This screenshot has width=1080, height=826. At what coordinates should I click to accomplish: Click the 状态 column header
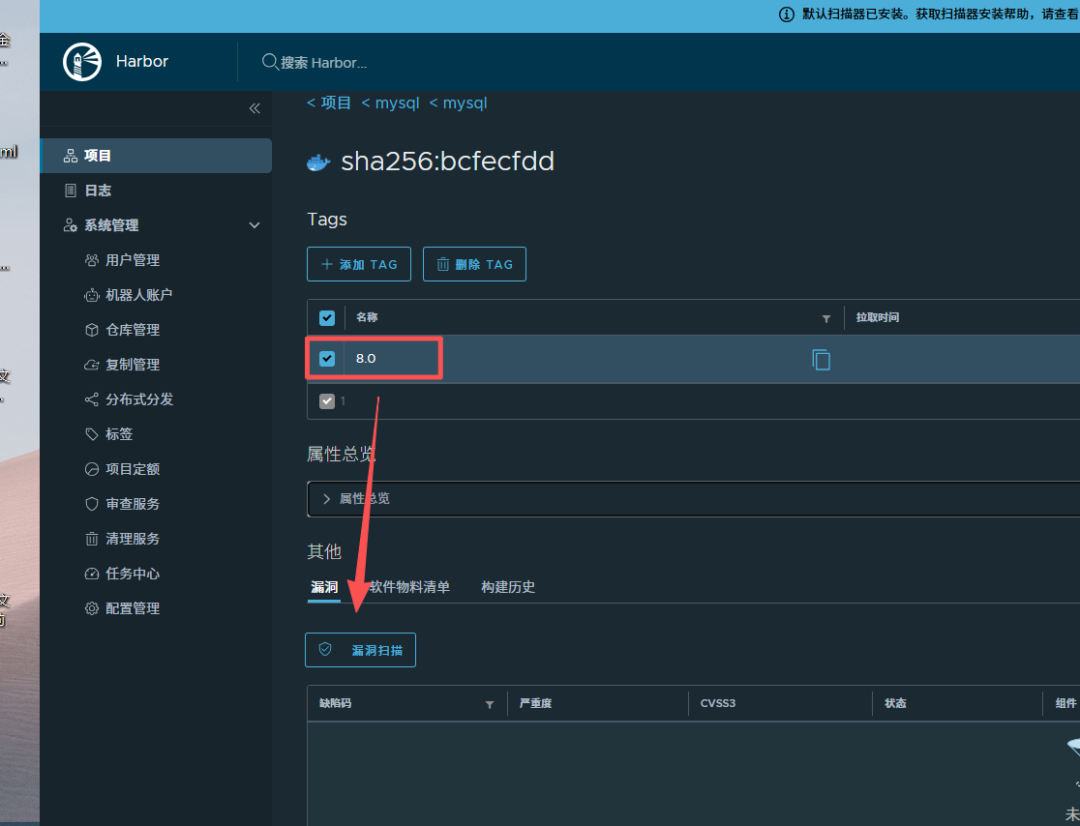tap(895, 703)
